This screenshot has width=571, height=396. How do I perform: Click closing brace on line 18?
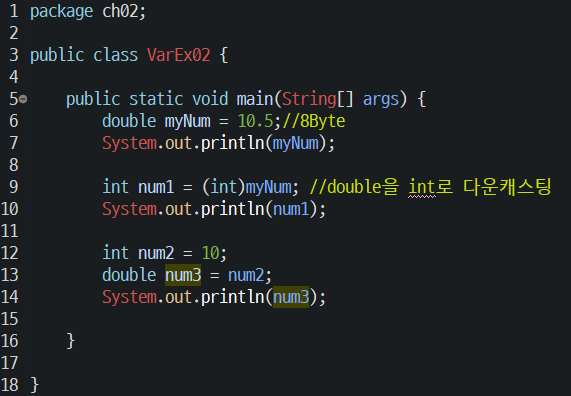35,385
